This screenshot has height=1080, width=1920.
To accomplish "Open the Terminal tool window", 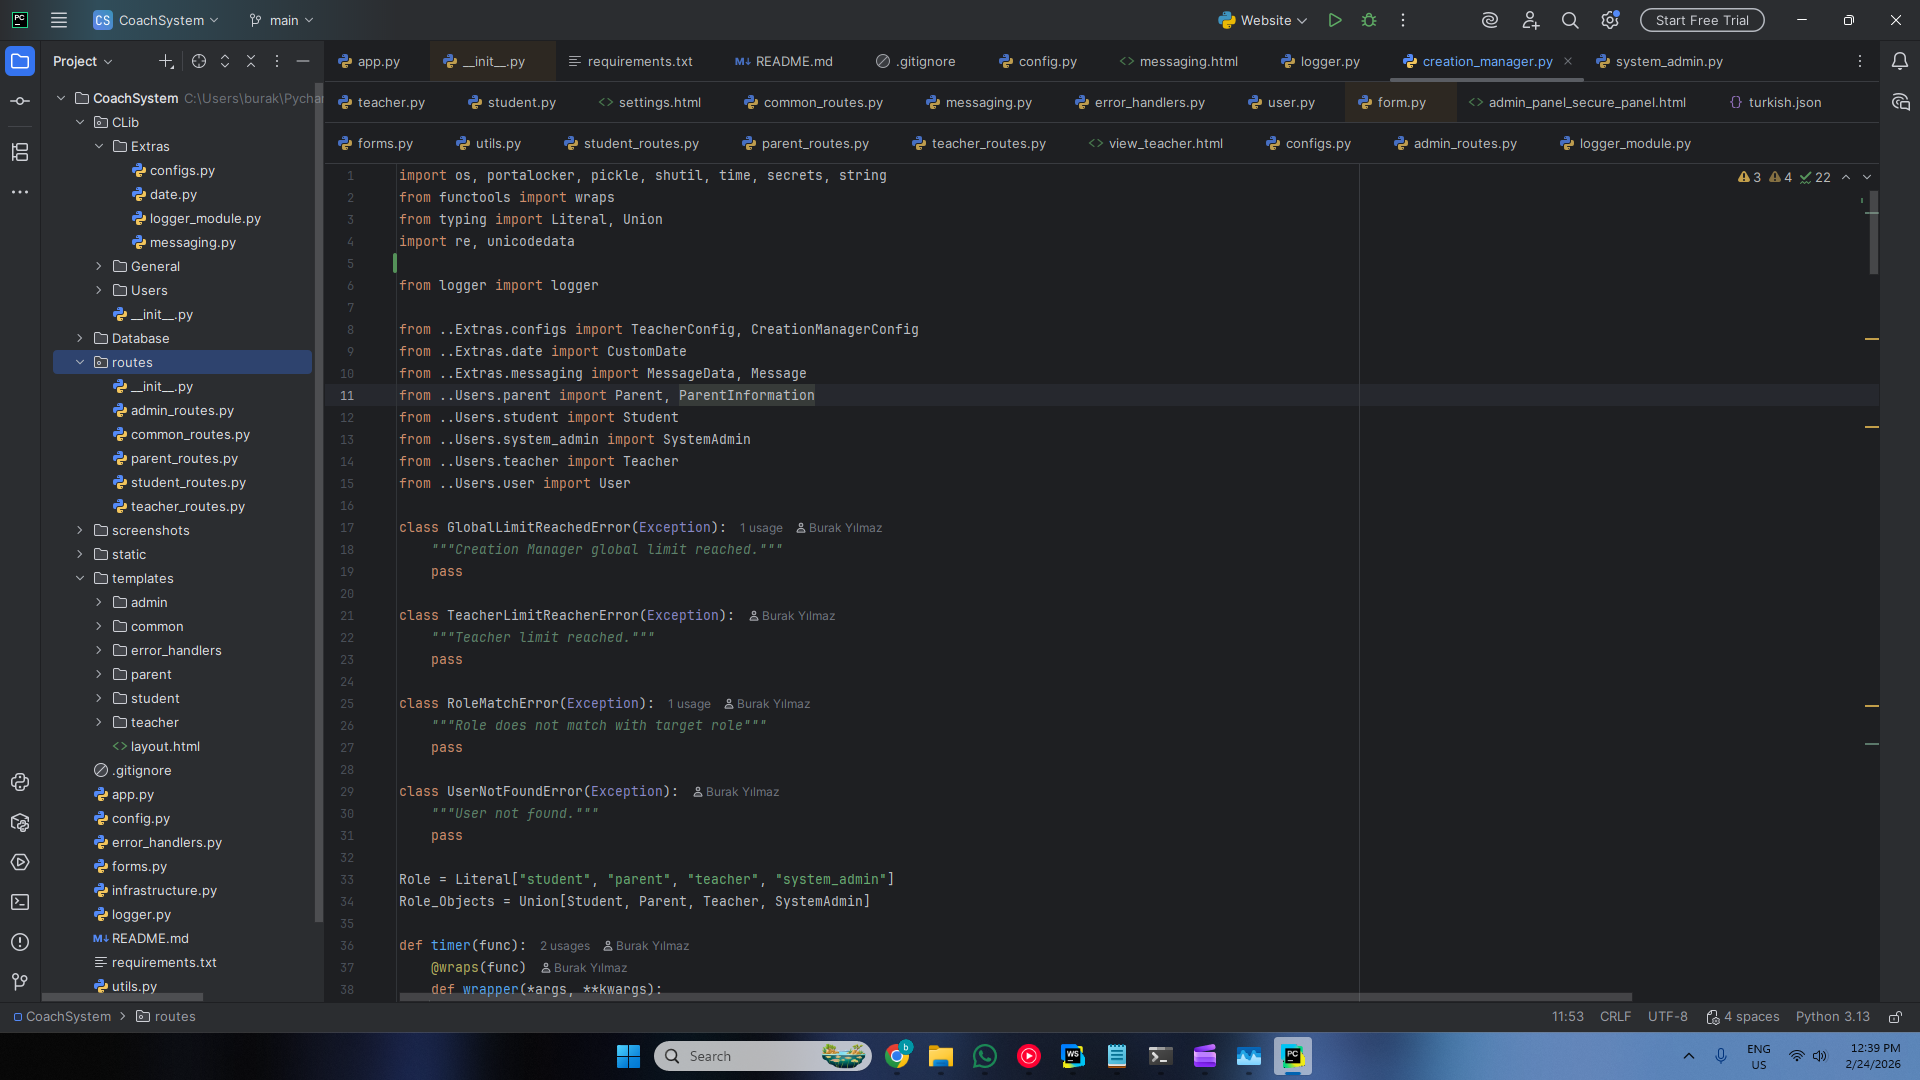I will click(x=20, y=902).
